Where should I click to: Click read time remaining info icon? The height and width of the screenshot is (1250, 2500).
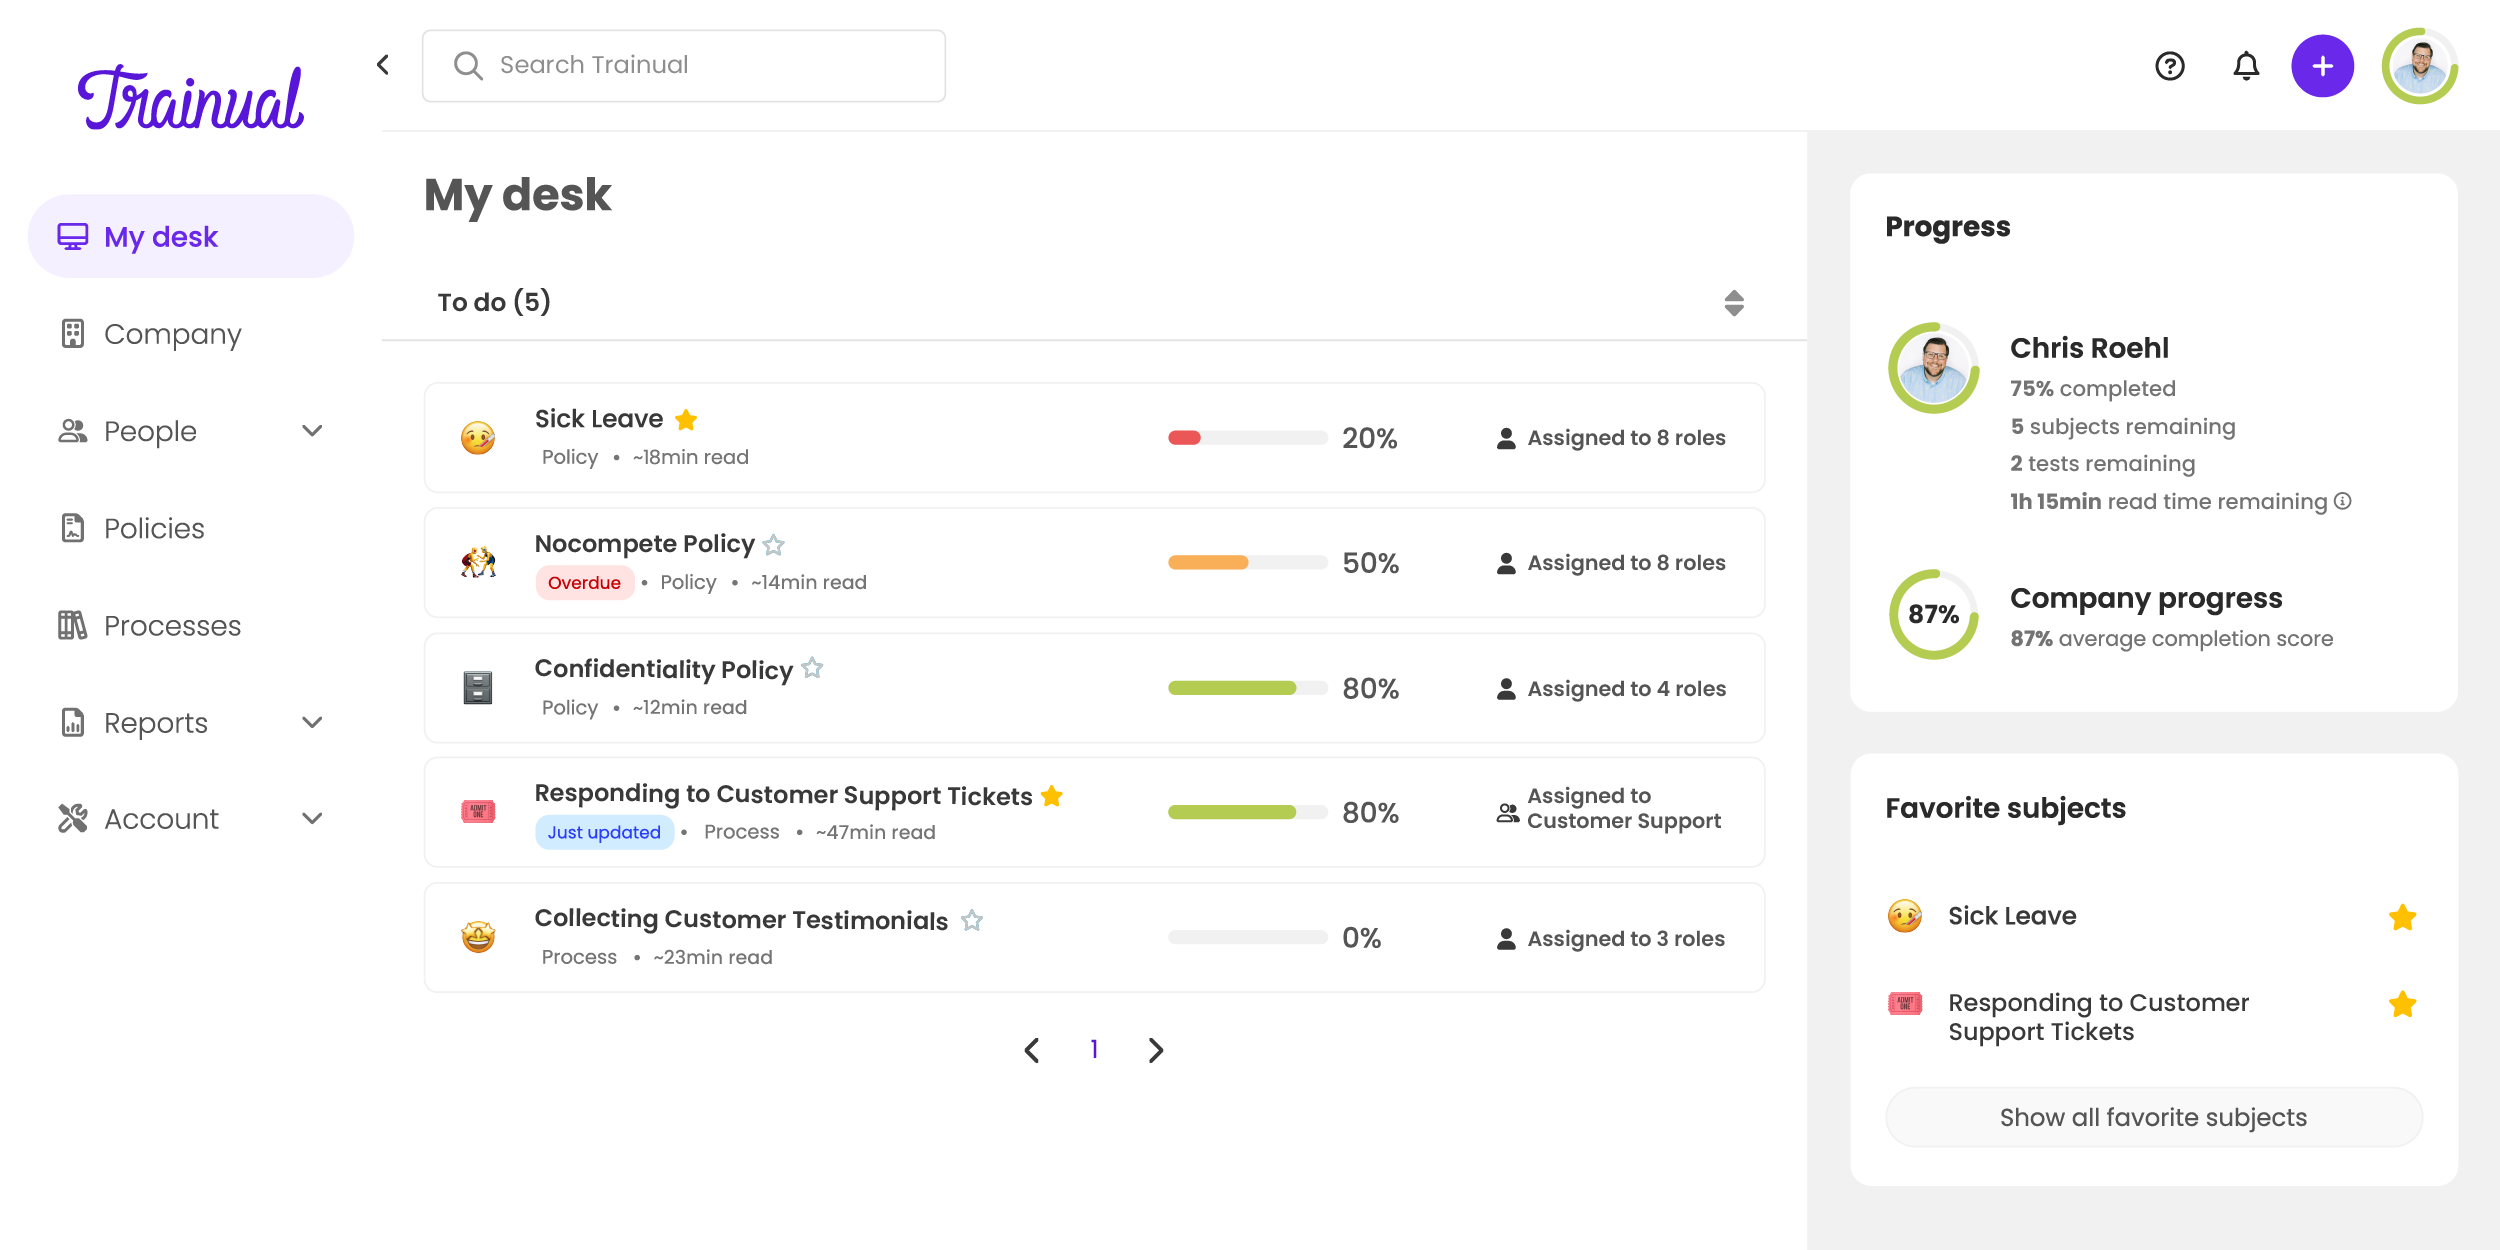2343,501
